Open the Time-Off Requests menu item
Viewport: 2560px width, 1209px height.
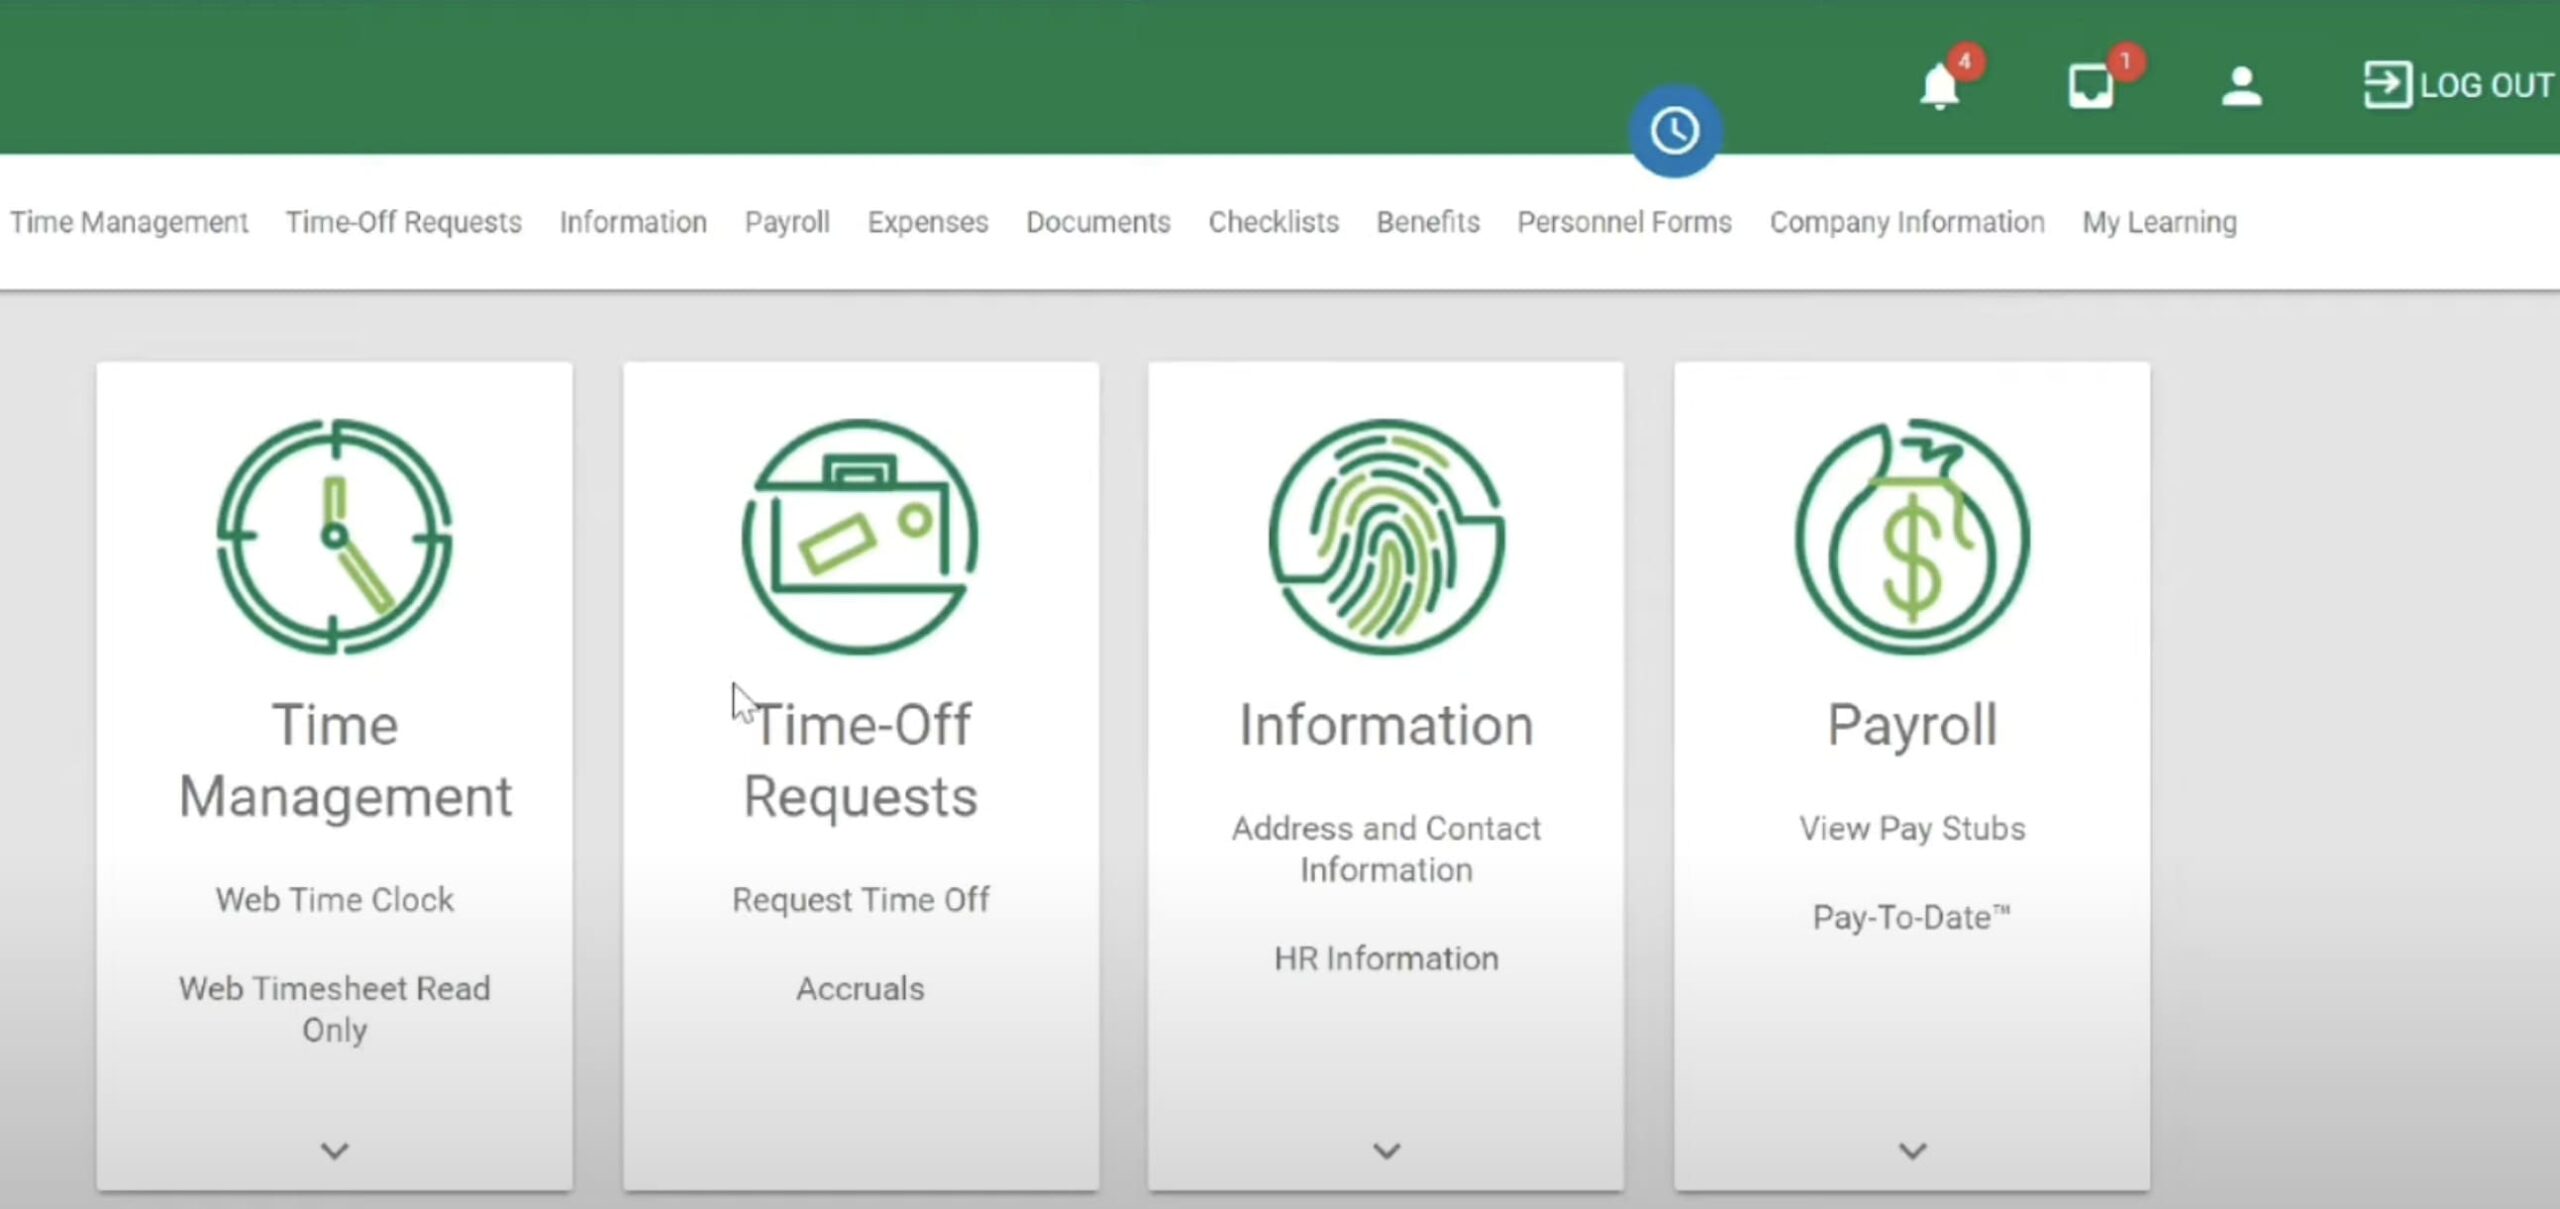(404, 222)
